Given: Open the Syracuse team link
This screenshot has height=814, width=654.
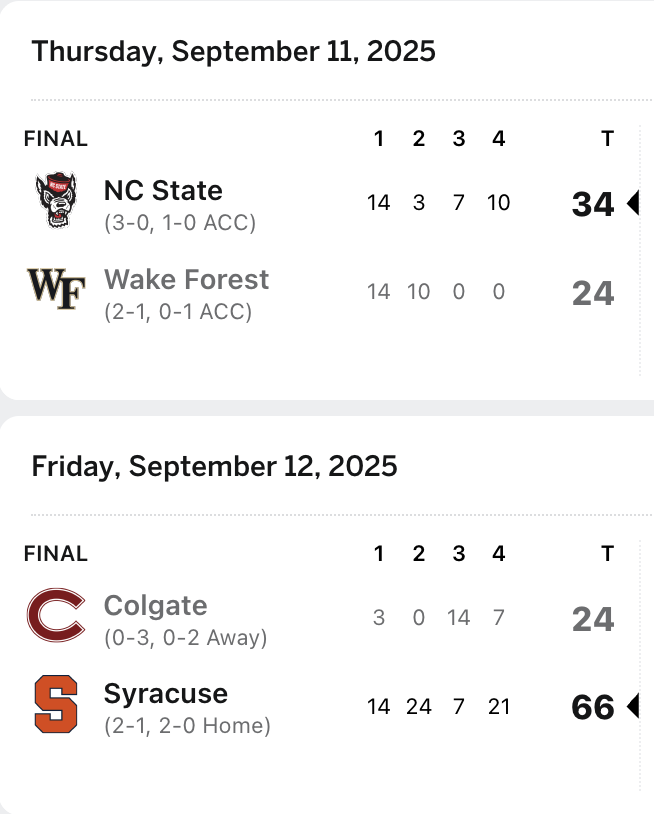Looking at the screenshot, I should click(x=166, y=693).
